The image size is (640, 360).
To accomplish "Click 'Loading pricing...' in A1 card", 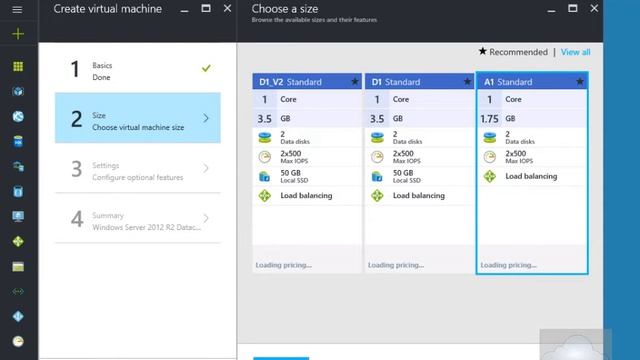I will point(509,265).
